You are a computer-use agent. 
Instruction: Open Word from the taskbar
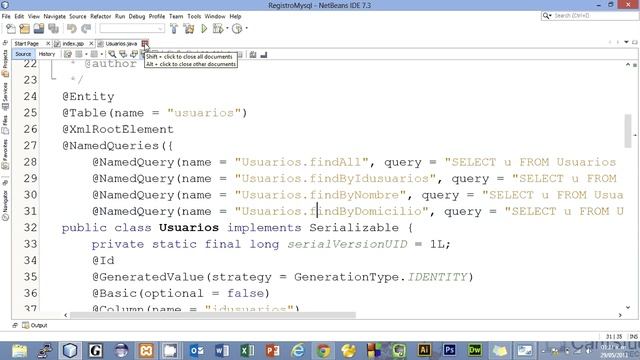(222, 350)
